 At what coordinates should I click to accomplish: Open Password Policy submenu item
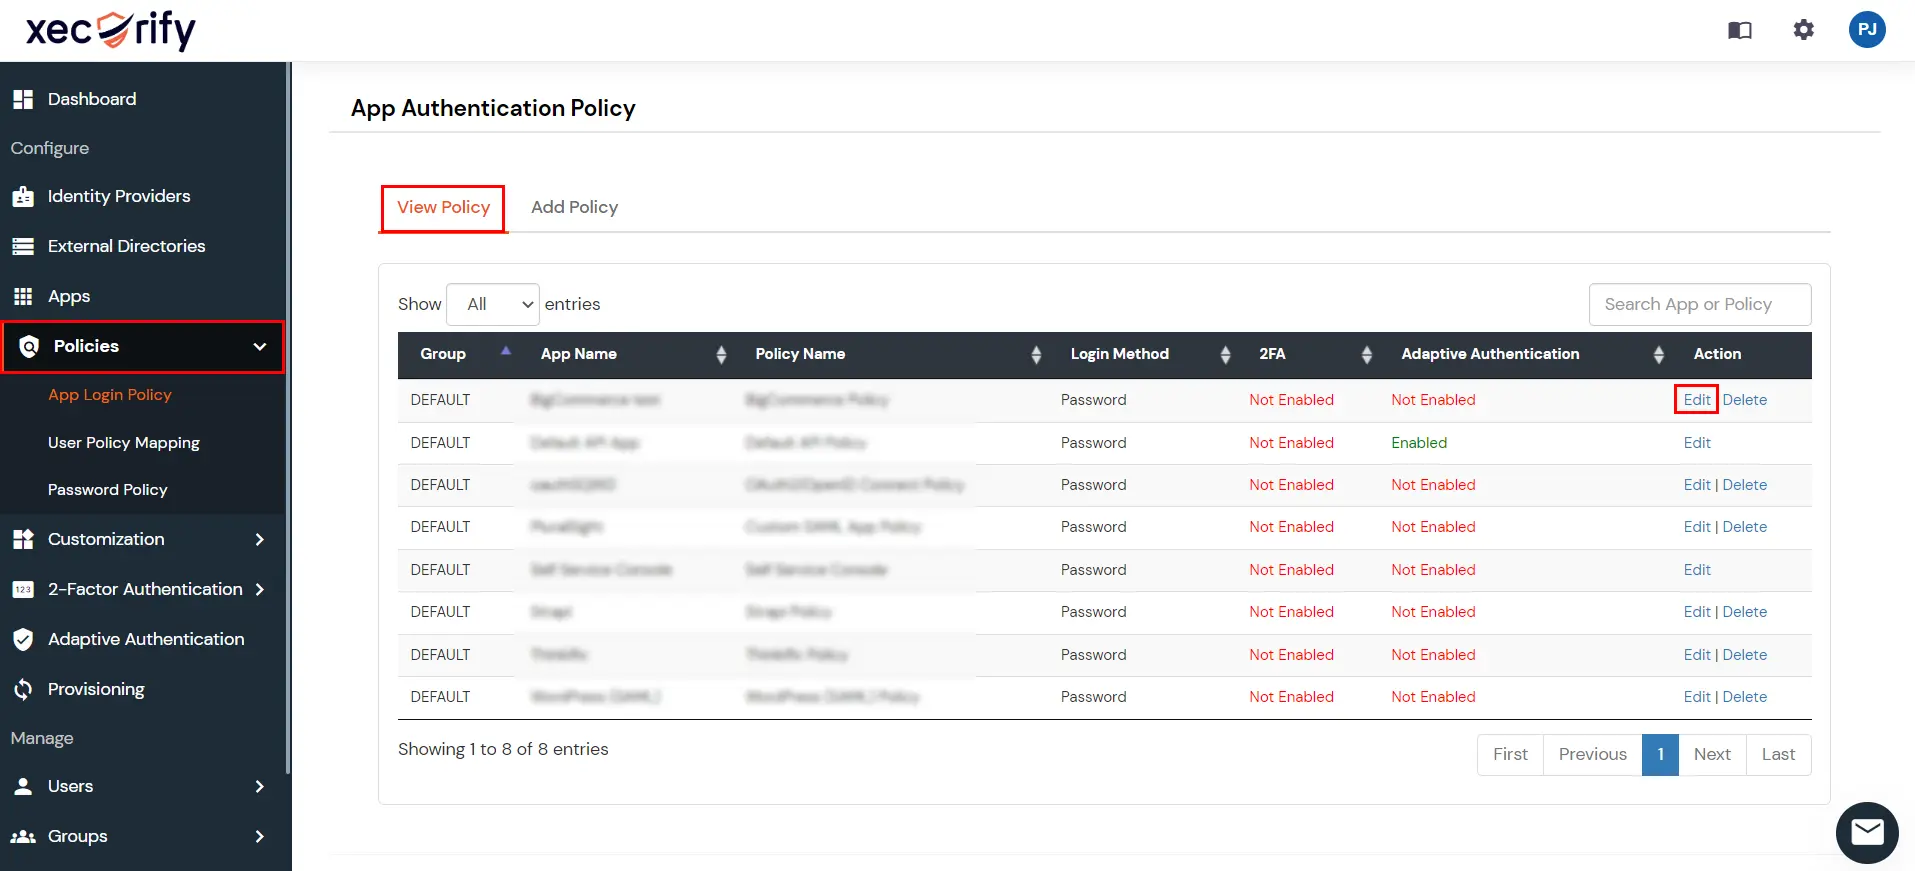click(x=108, y=489)
